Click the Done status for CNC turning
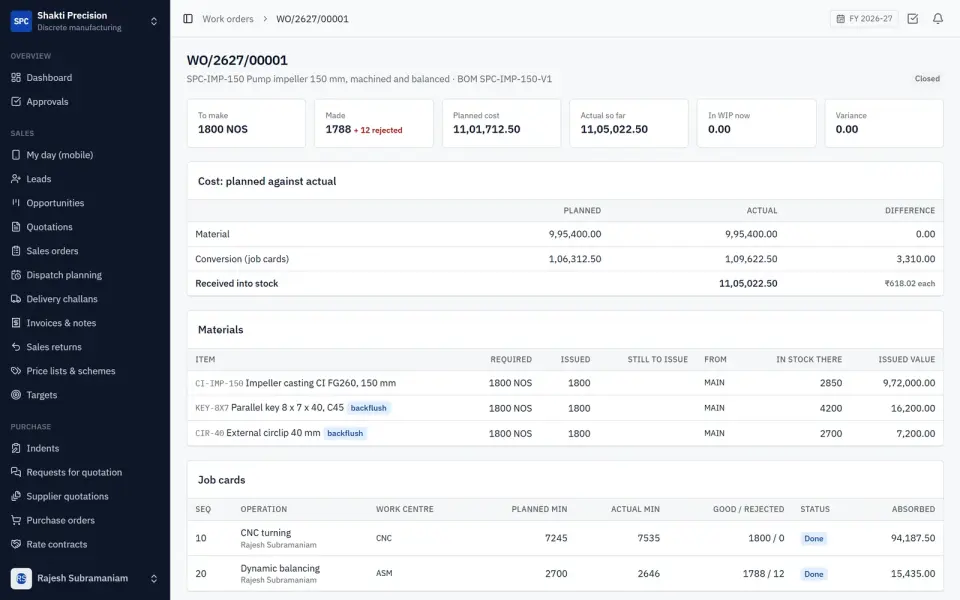The width and height of the screenshot is (960, 600). click(814, 538)
